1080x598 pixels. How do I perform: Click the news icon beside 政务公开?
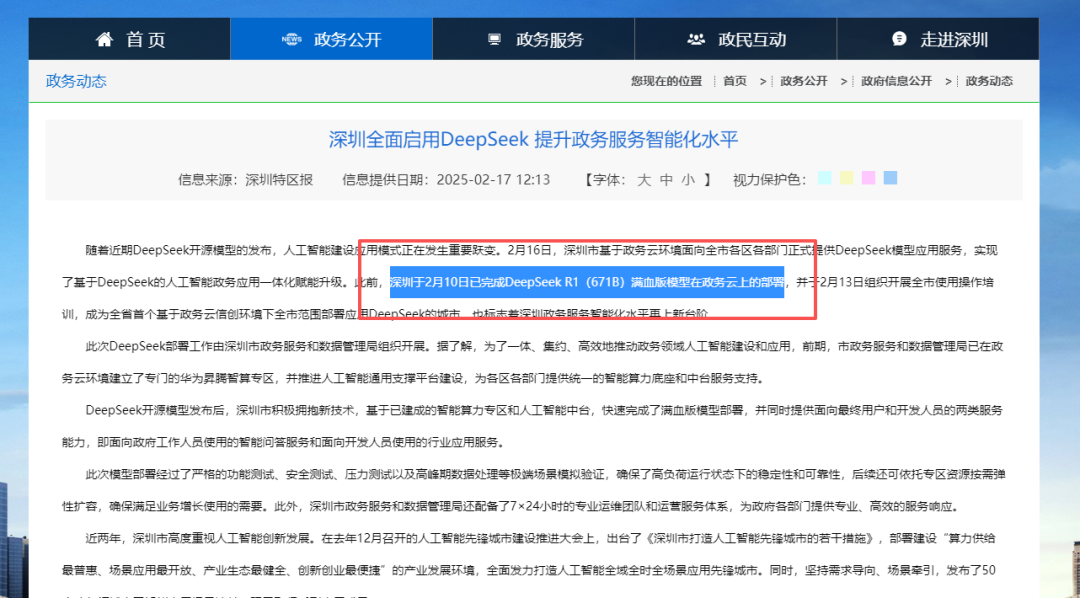tap(291, 38)
